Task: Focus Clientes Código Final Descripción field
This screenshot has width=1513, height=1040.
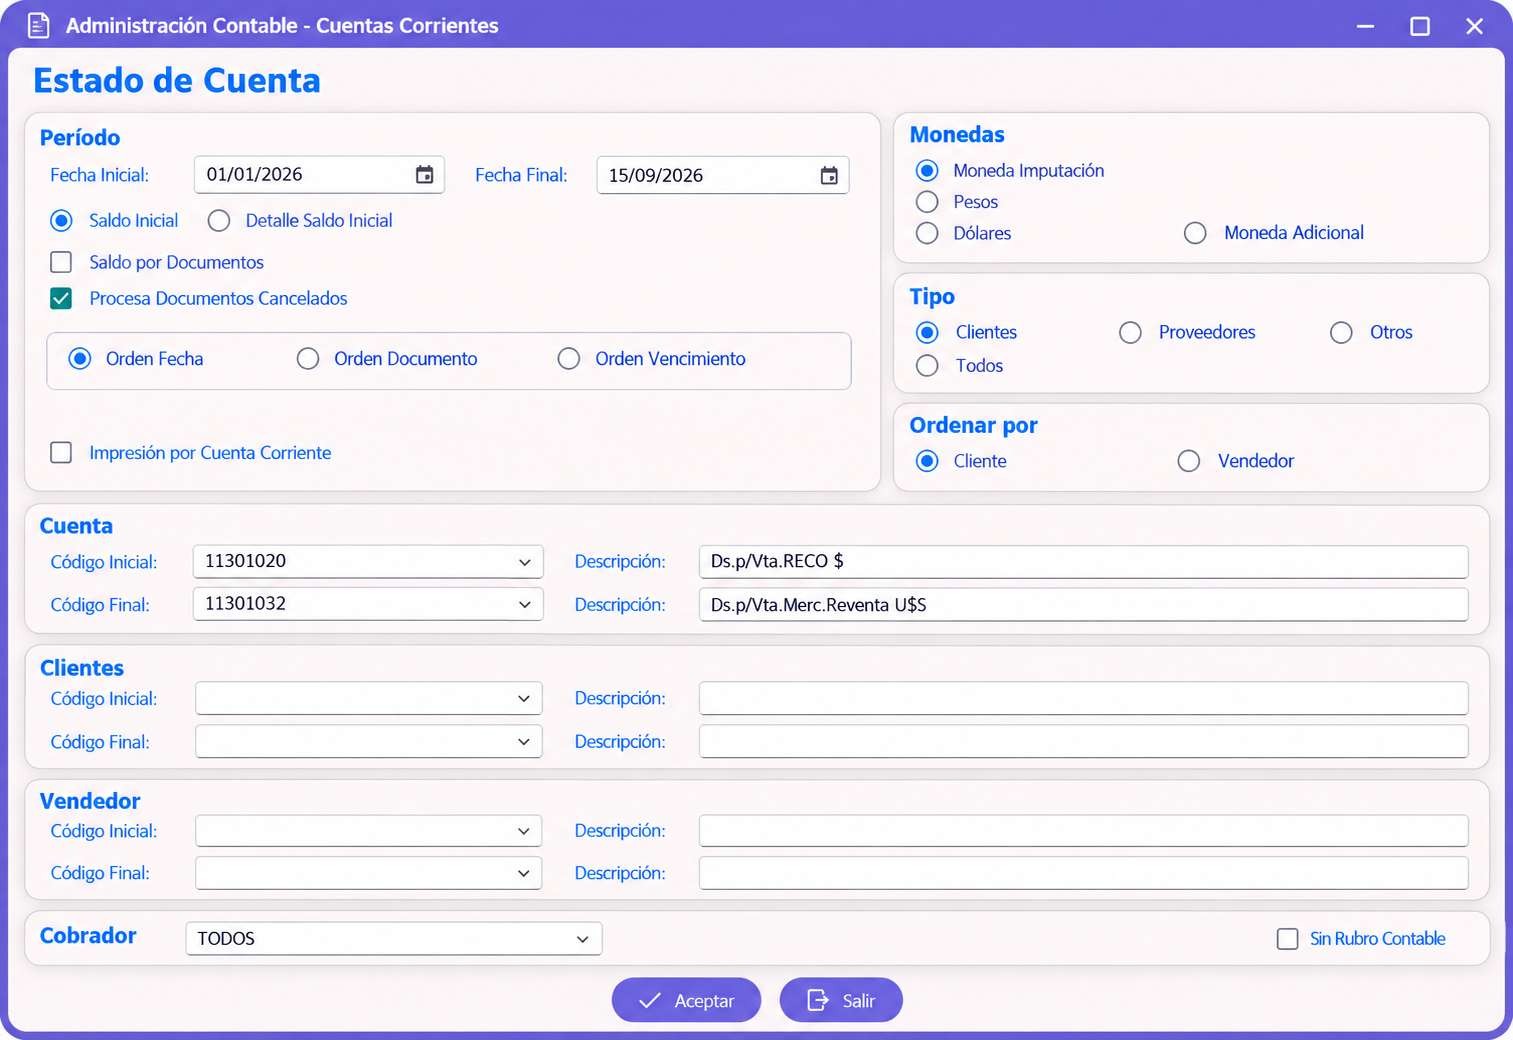Action: pyautogui.click(x=1083, y=742)
